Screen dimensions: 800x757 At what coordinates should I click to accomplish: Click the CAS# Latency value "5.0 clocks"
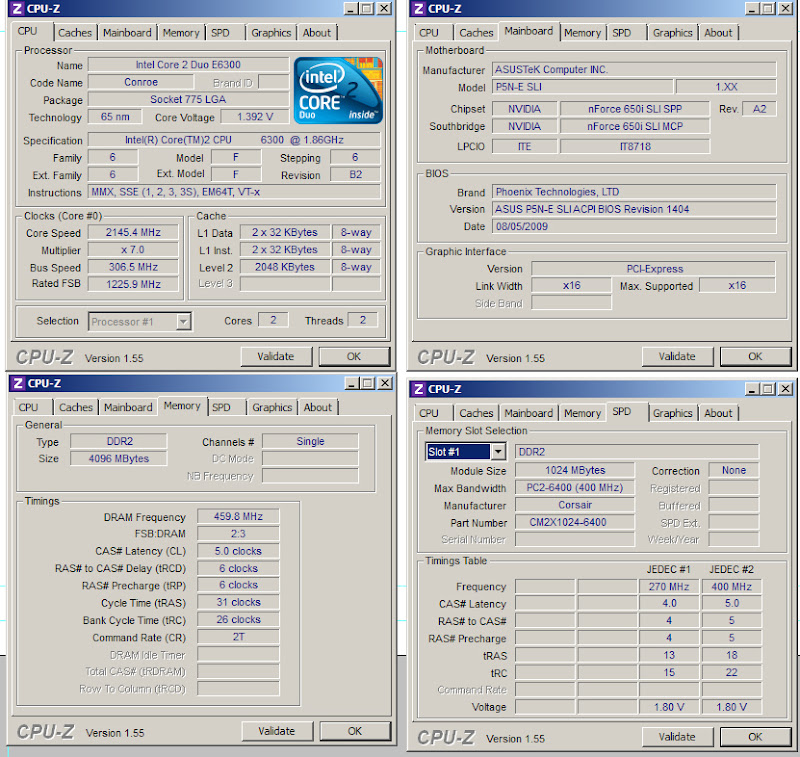click(238, 551)
